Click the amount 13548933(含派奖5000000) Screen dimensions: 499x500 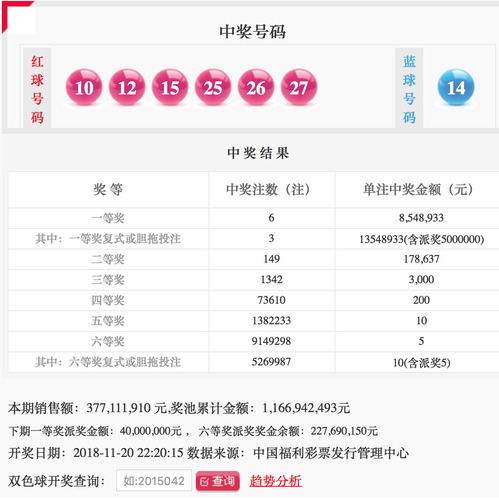point(421,239)
